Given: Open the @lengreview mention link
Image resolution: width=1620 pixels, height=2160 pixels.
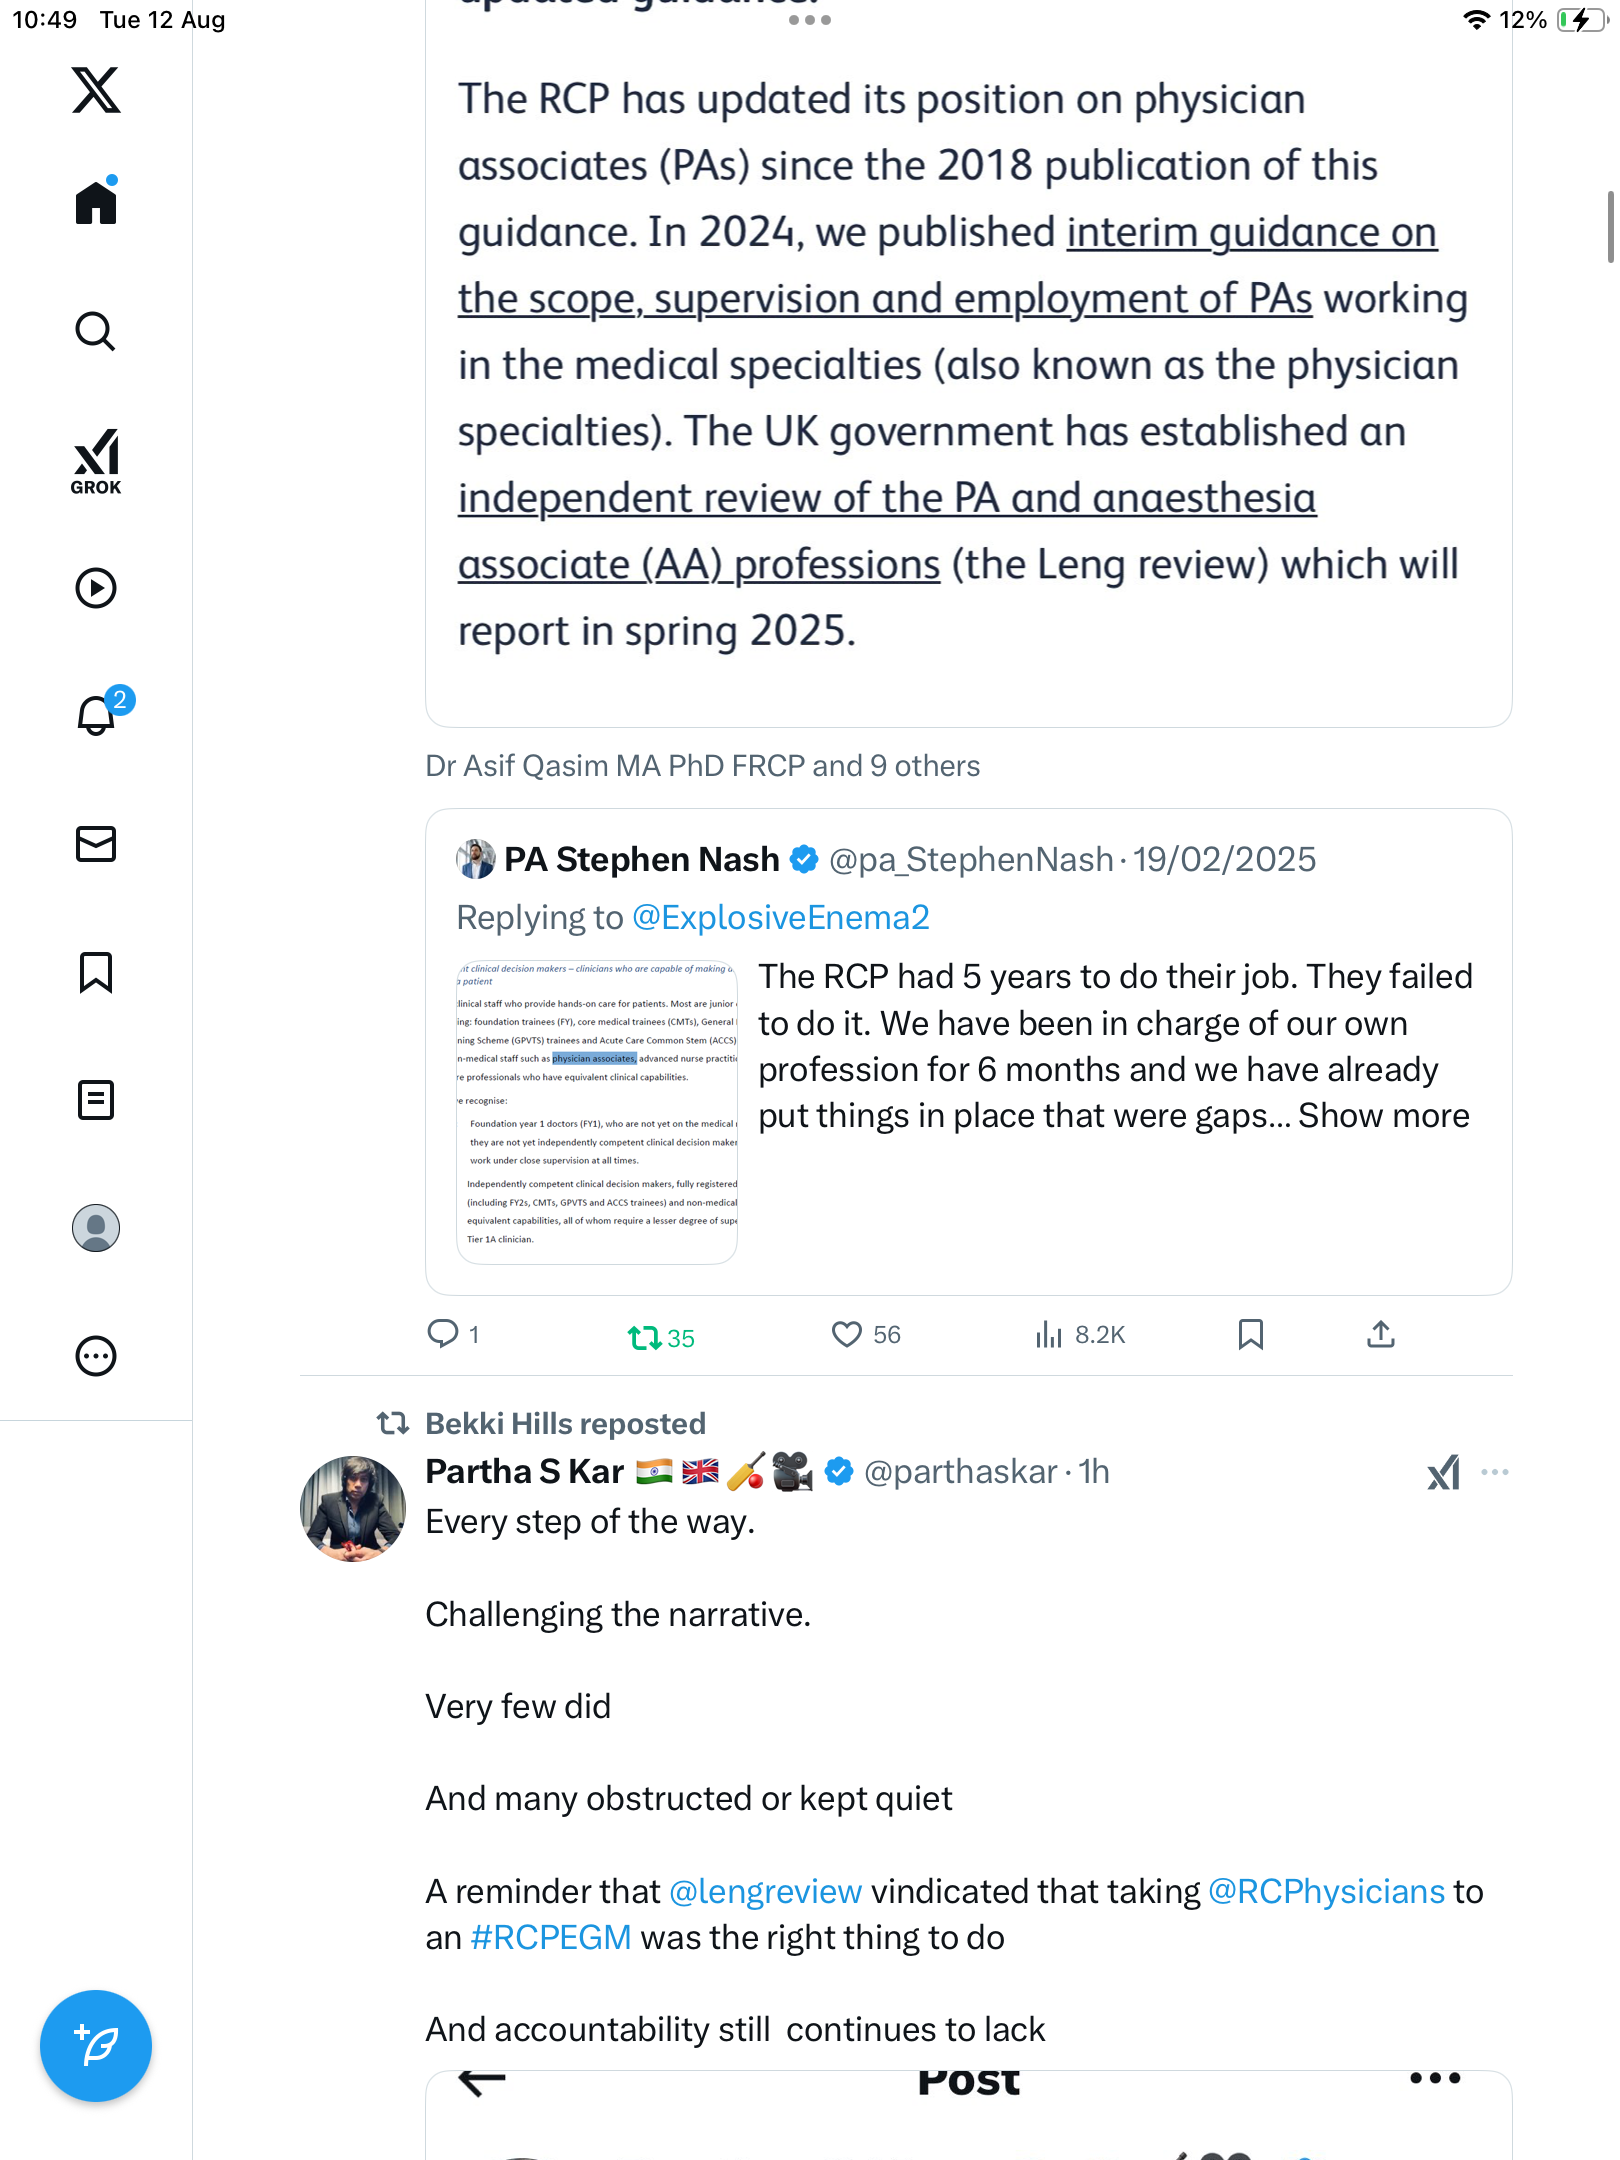Looking at the screenshot, I should pyautogui.click(x=765, y=1892).
